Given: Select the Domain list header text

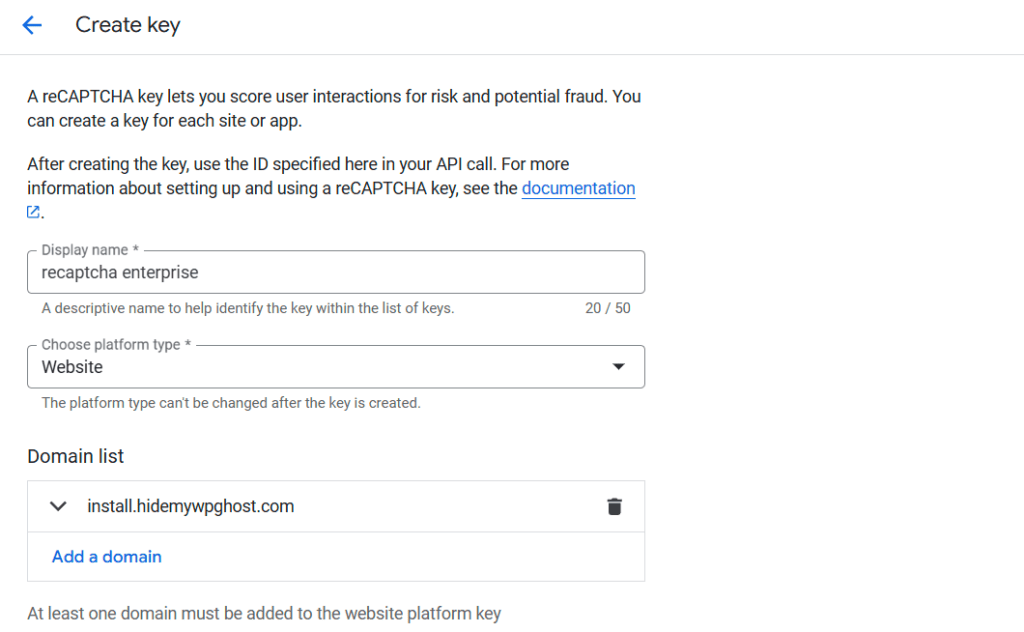Looking at the screenshot, I should 75,456.
